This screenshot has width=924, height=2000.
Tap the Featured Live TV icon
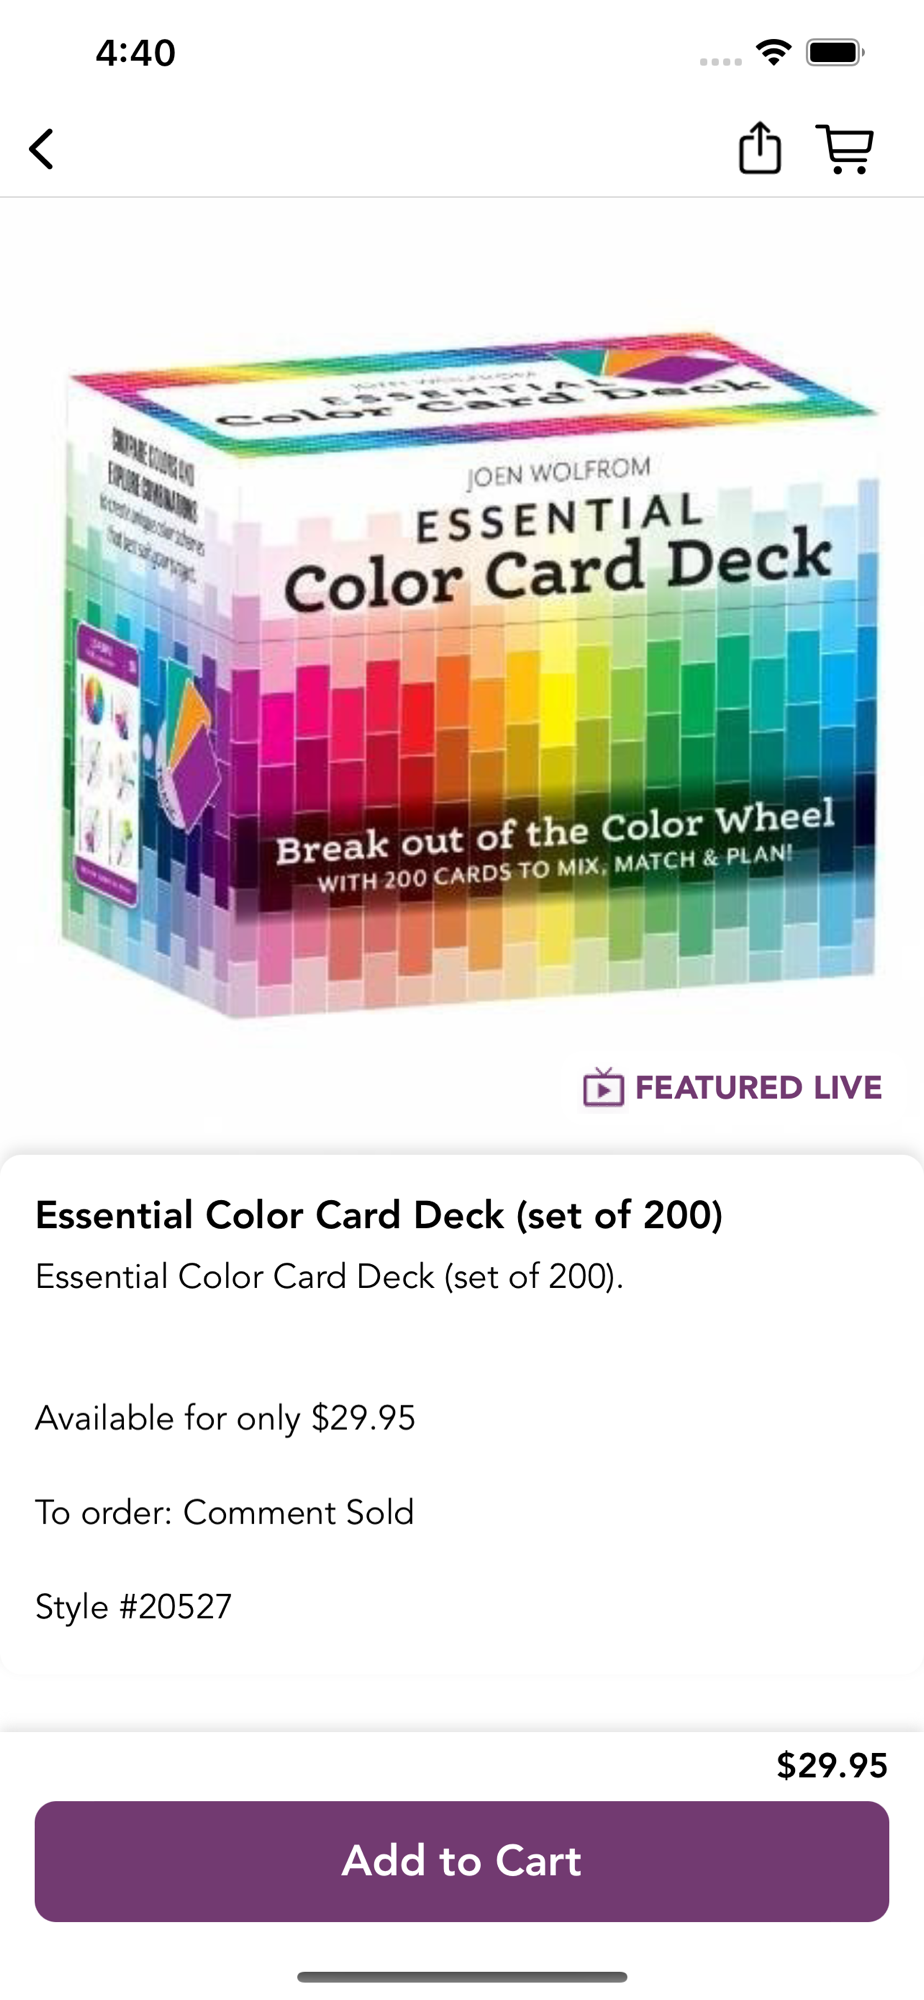pyautogui.click(x=603, y=1087)
